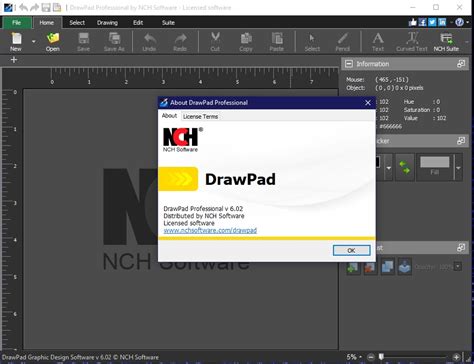Open the File menu tab
Image resolution: width=474 pixels, height=364 pixels.
click(17, 23)
